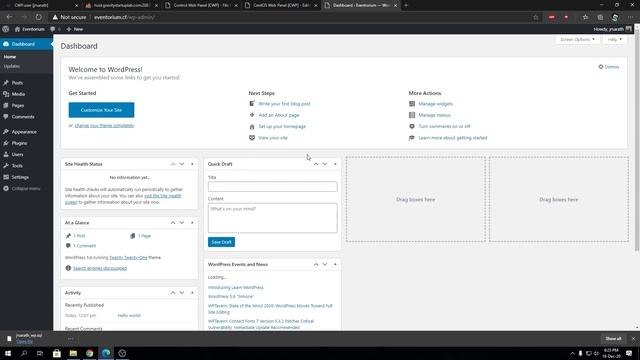Toggle Activity panel collapse
This screenshot has height=360, width=640.
click(192, 293)
